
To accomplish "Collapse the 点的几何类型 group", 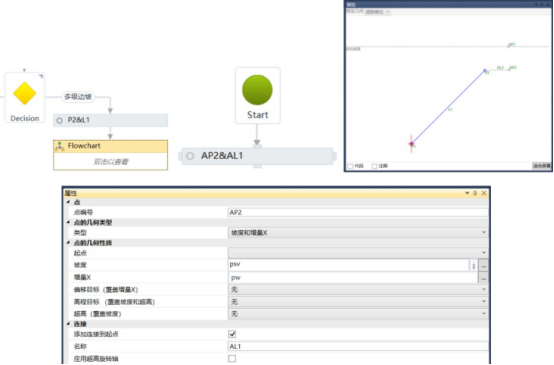I will pos(69,222).
